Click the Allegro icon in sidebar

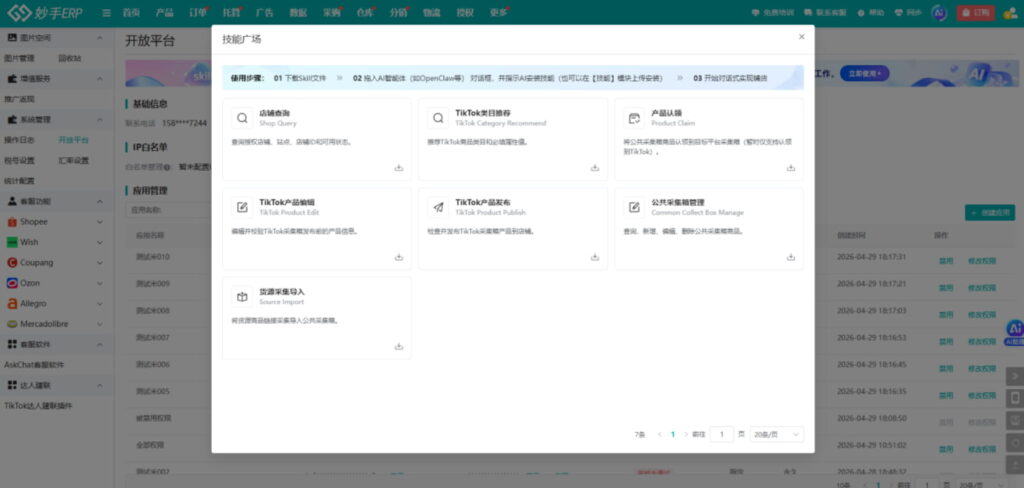[12, 303]
